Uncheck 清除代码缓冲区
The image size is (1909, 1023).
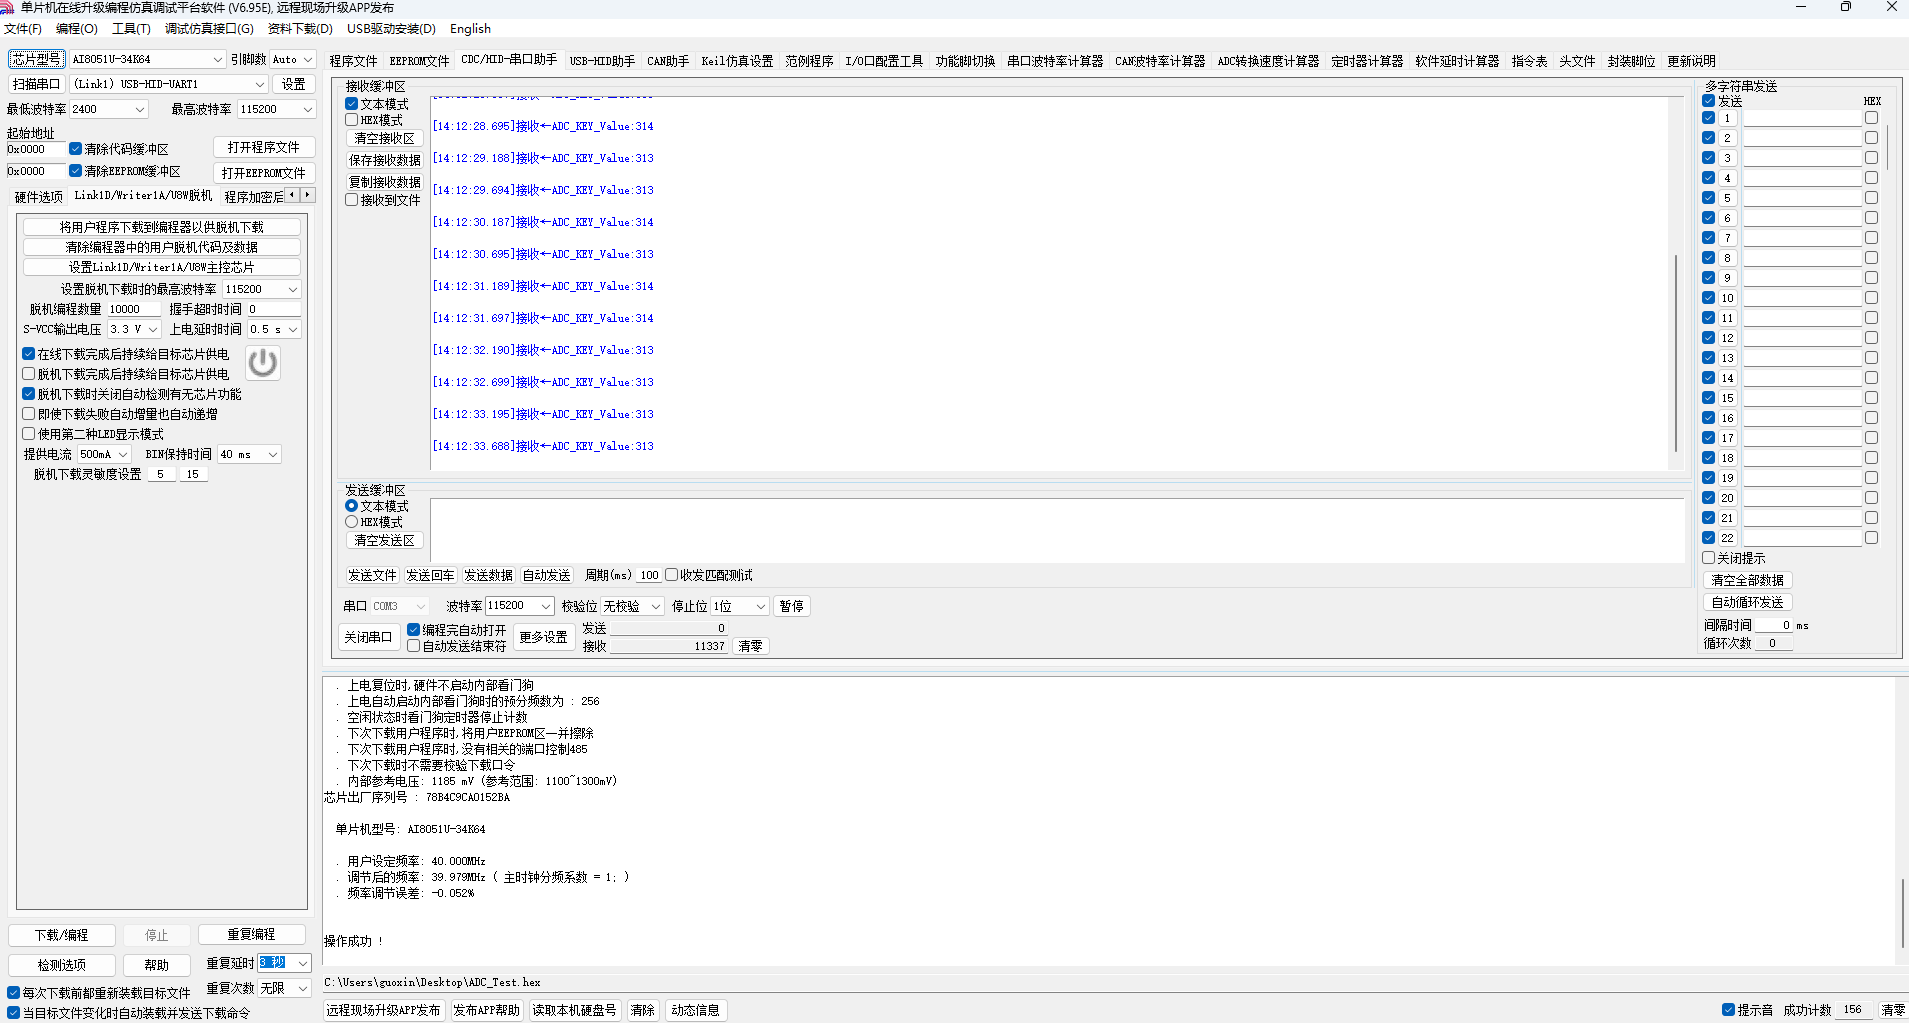coord(75,149)
